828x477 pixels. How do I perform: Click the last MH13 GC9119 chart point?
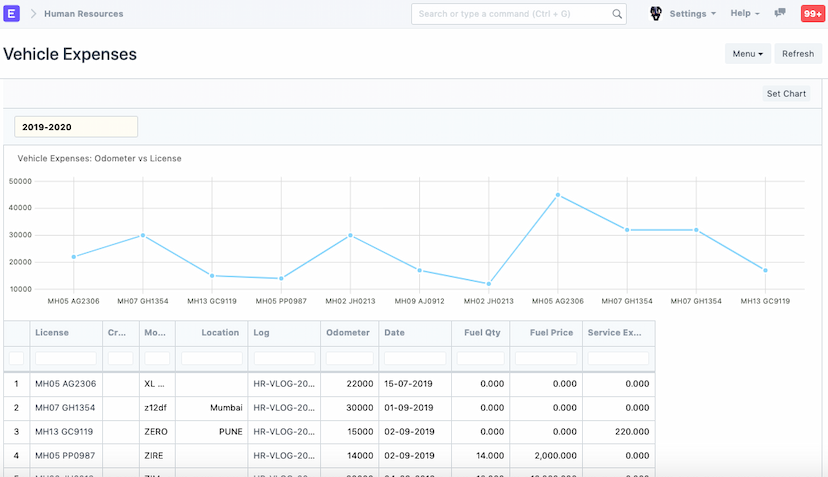coord(765,270)
